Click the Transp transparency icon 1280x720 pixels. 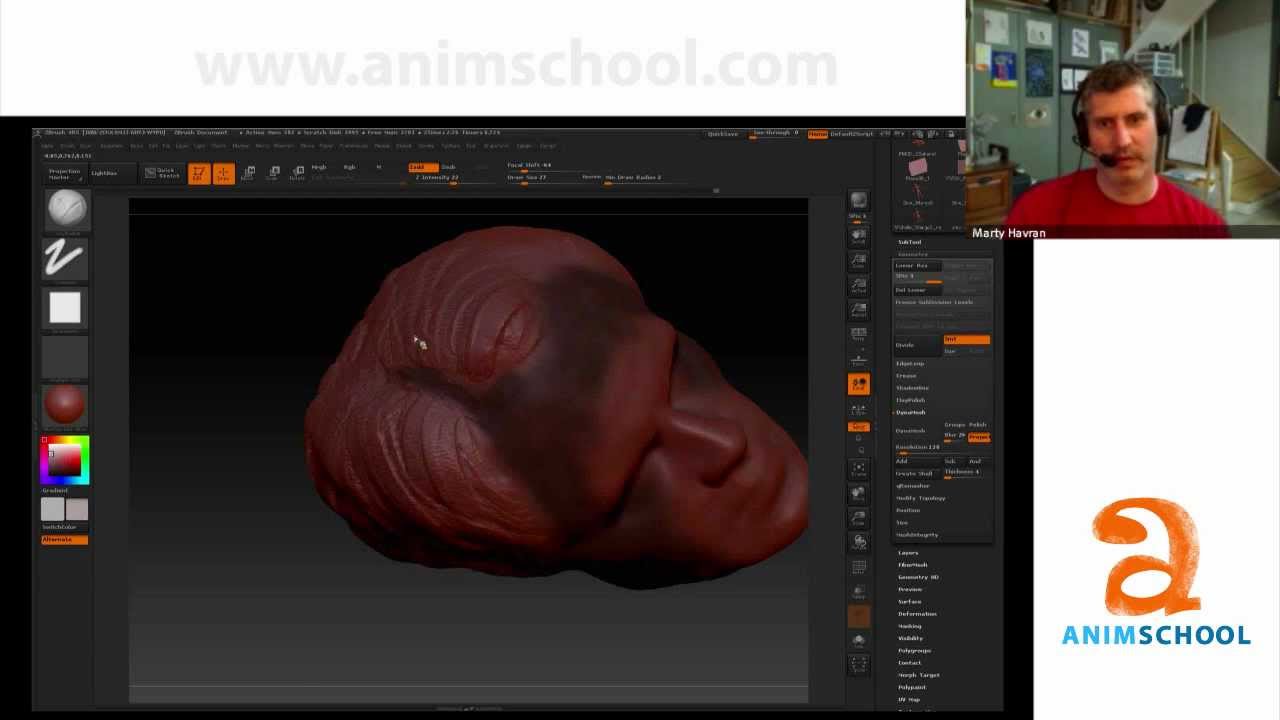pos(858,592)
